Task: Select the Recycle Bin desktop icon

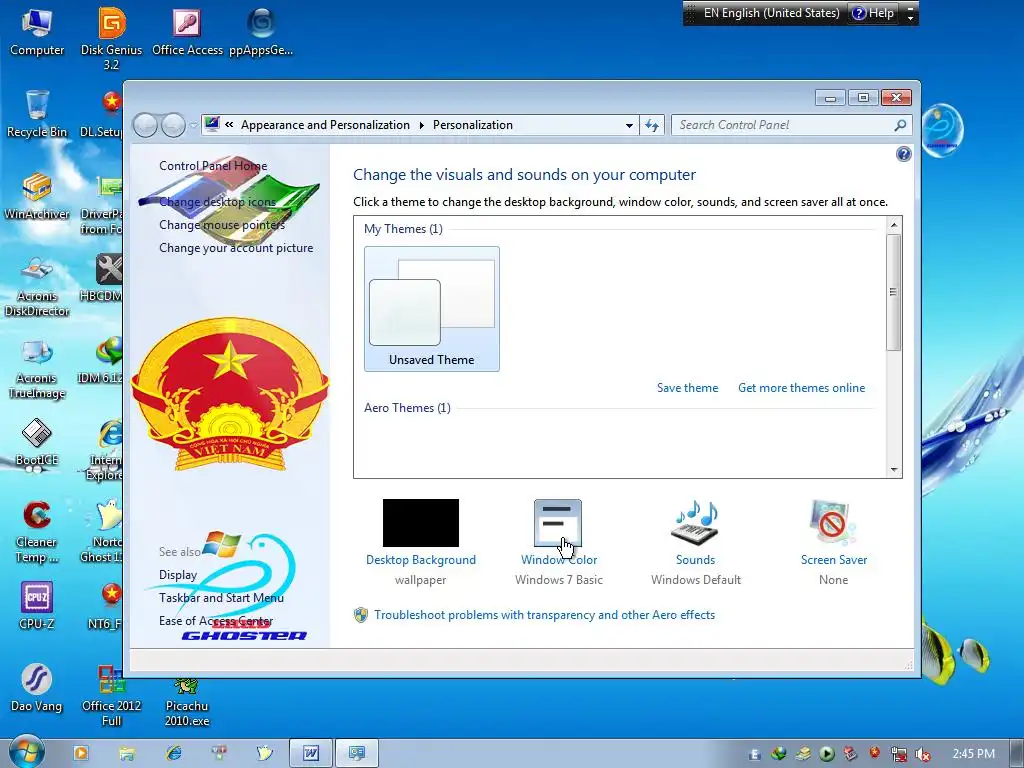Action: [x=37, y=114]
